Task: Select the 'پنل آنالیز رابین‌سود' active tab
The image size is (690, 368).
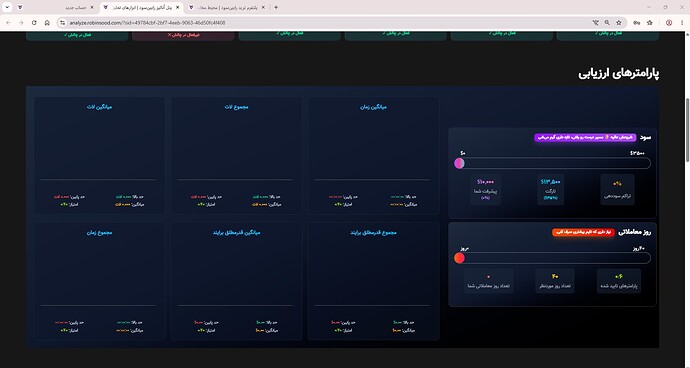Action: [x=142, y=7]
